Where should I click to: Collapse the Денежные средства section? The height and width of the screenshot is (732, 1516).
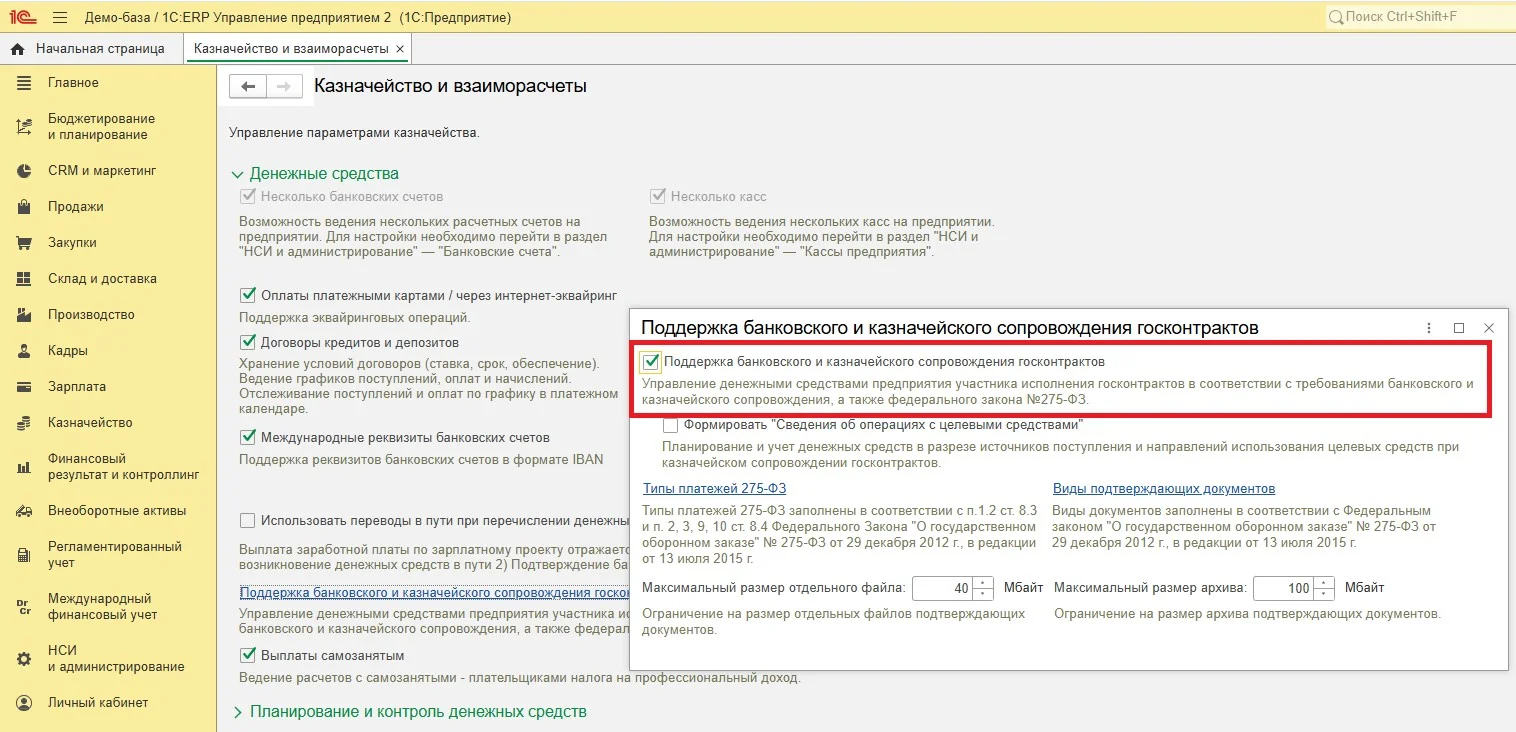point(237,174)
